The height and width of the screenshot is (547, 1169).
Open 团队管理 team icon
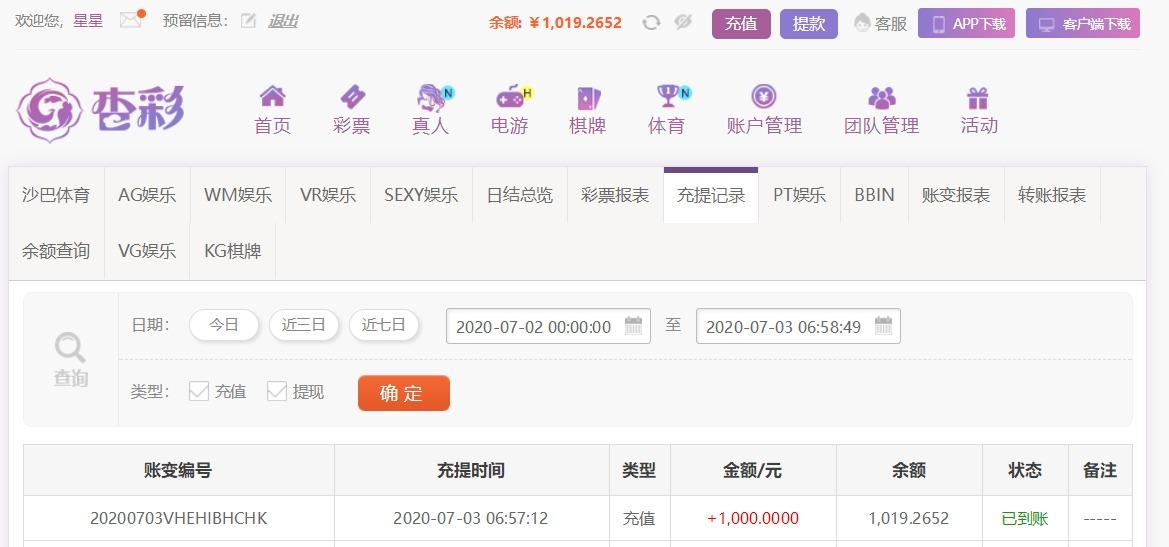pyautogui.click(x=881, y=97)
